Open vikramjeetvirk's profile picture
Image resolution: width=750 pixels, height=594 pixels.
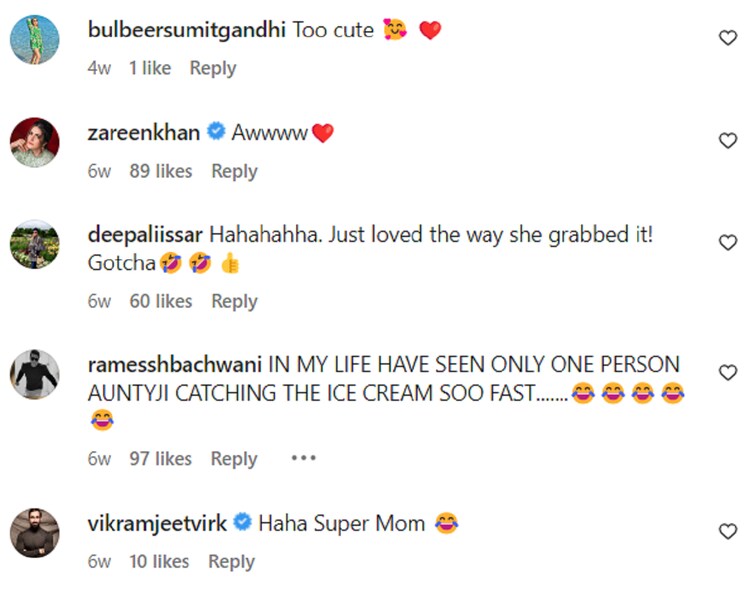click(34, 533)
